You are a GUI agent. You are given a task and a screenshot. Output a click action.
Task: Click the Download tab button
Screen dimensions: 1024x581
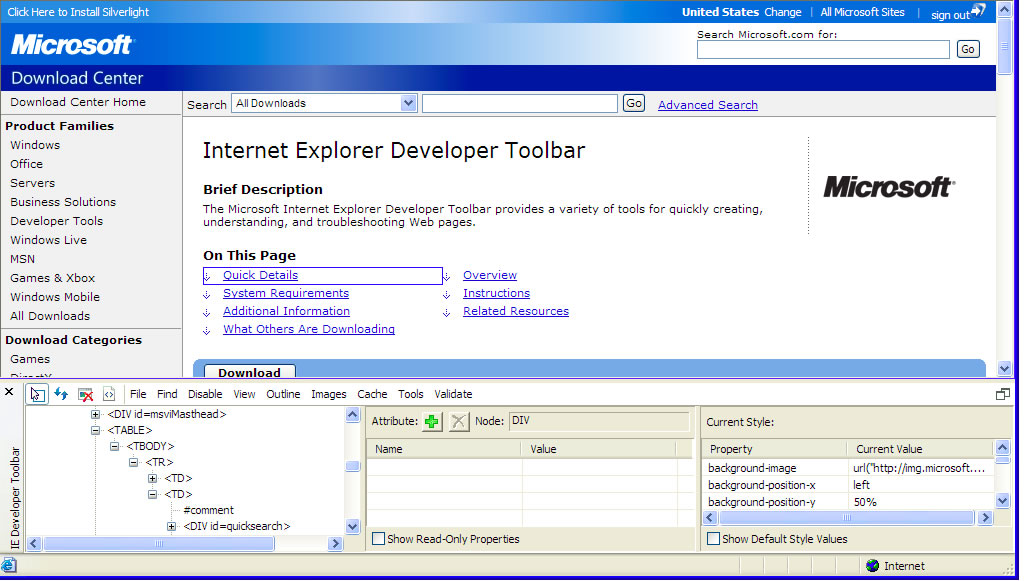tap(249, 371)
